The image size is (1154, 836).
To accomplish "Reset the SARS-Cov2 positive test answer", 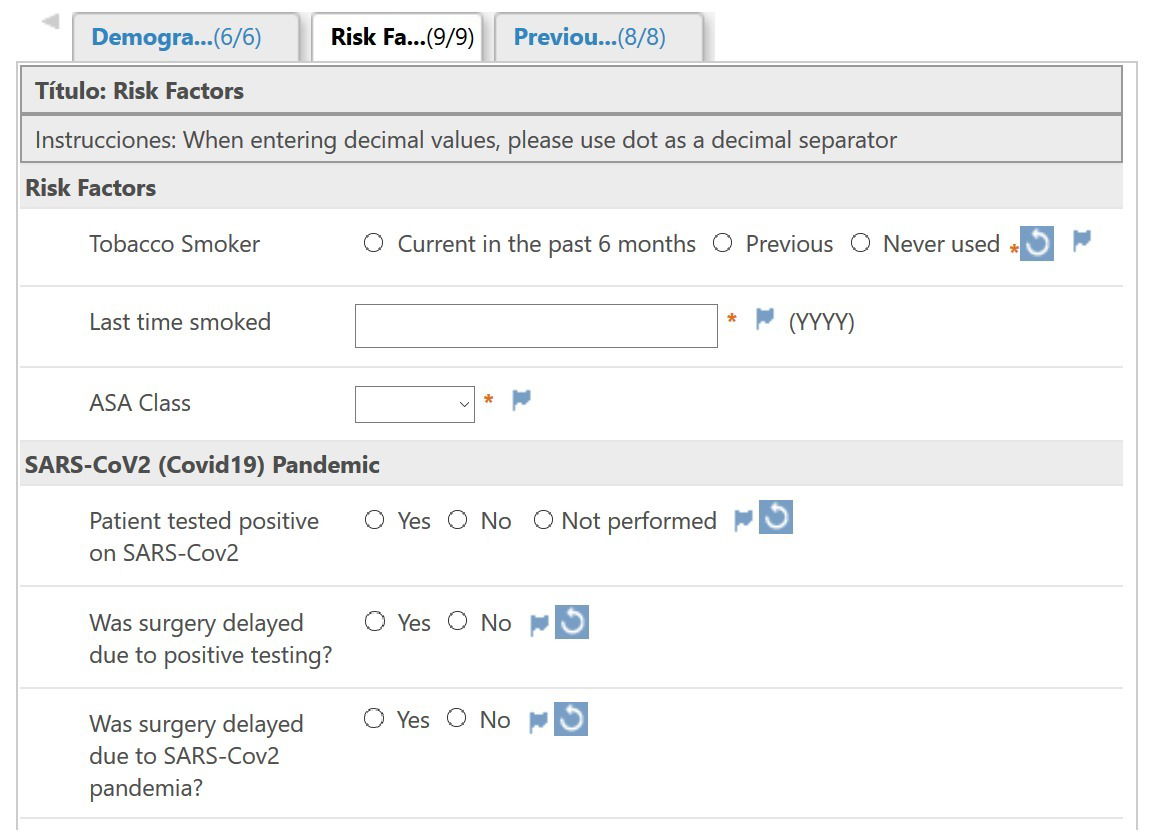I will pyautogui.click(x=776, y=517).
